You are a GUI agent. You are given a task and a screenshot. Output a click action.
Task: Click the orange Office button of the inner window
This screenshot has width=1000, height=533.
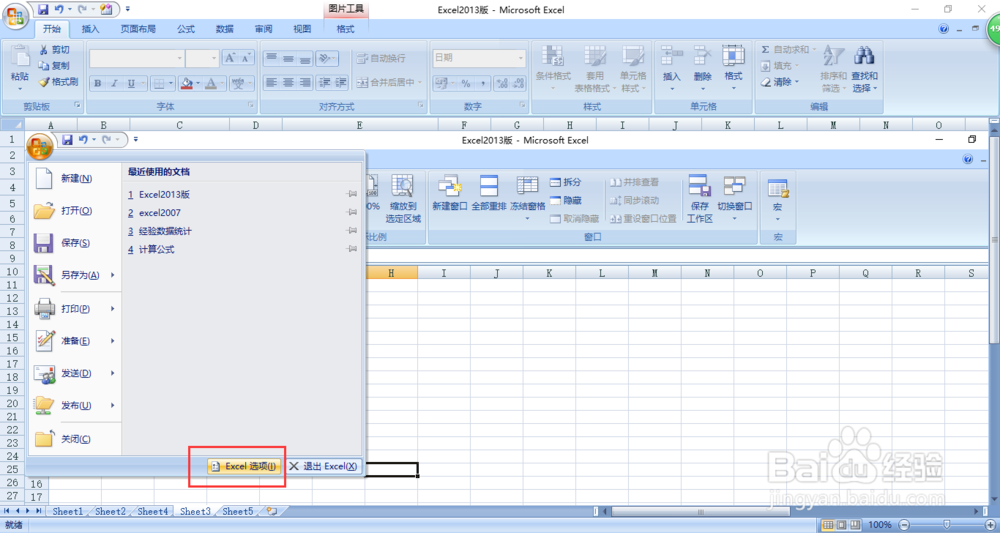pos(40,147)
